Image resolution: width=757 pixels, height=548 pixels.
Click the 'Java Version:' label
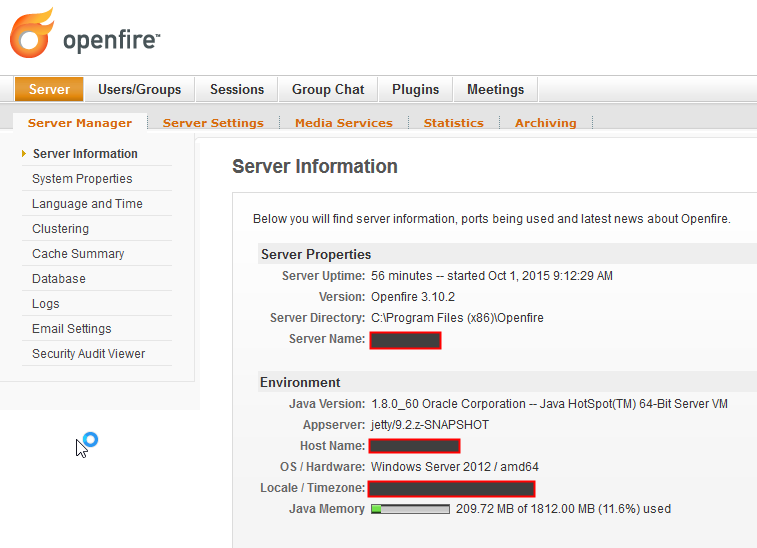327,404
